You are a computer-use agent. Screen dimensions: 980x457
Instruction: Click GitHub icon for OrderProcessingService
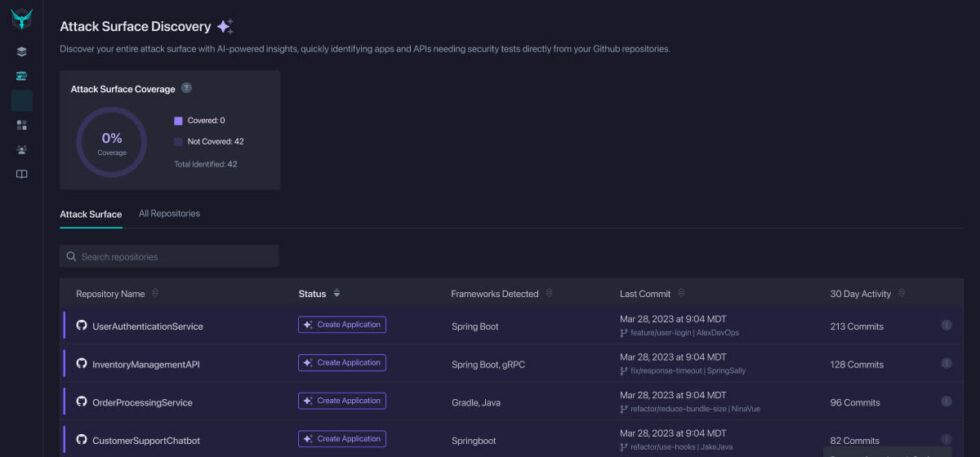coord(81,401)
